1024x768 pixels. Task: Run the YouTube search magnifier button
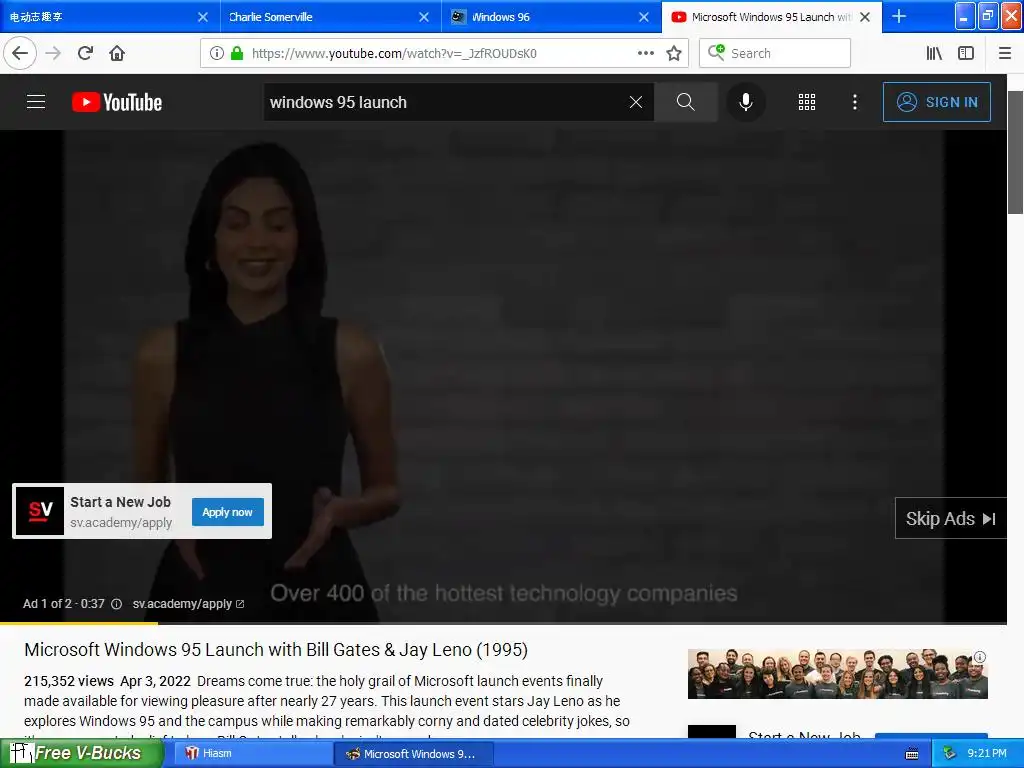[686, 102]
